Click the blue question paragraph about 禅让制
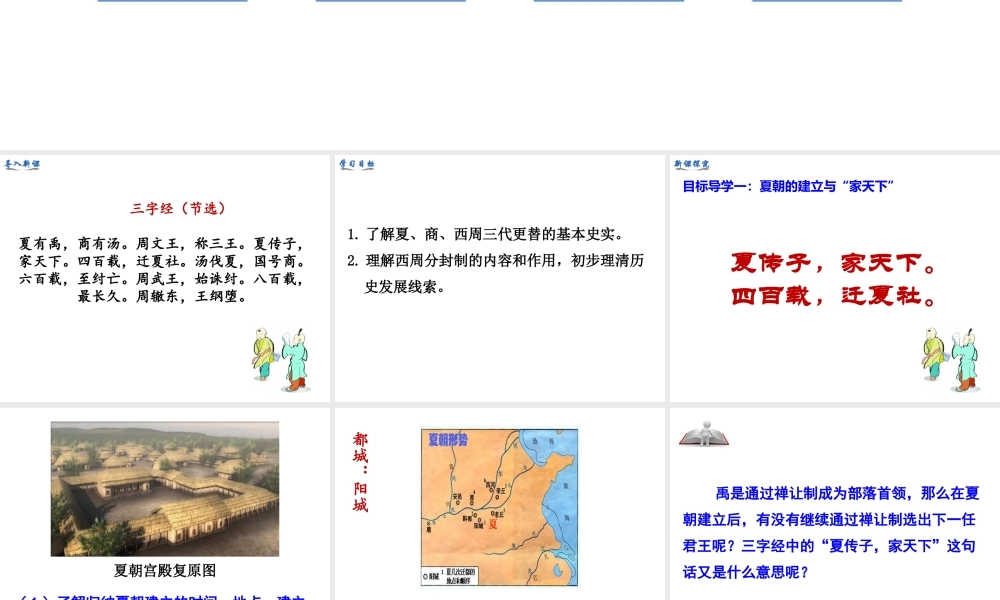Image resolution: width=1000 pixels, height=600 pixels. [x=832, y=532]
